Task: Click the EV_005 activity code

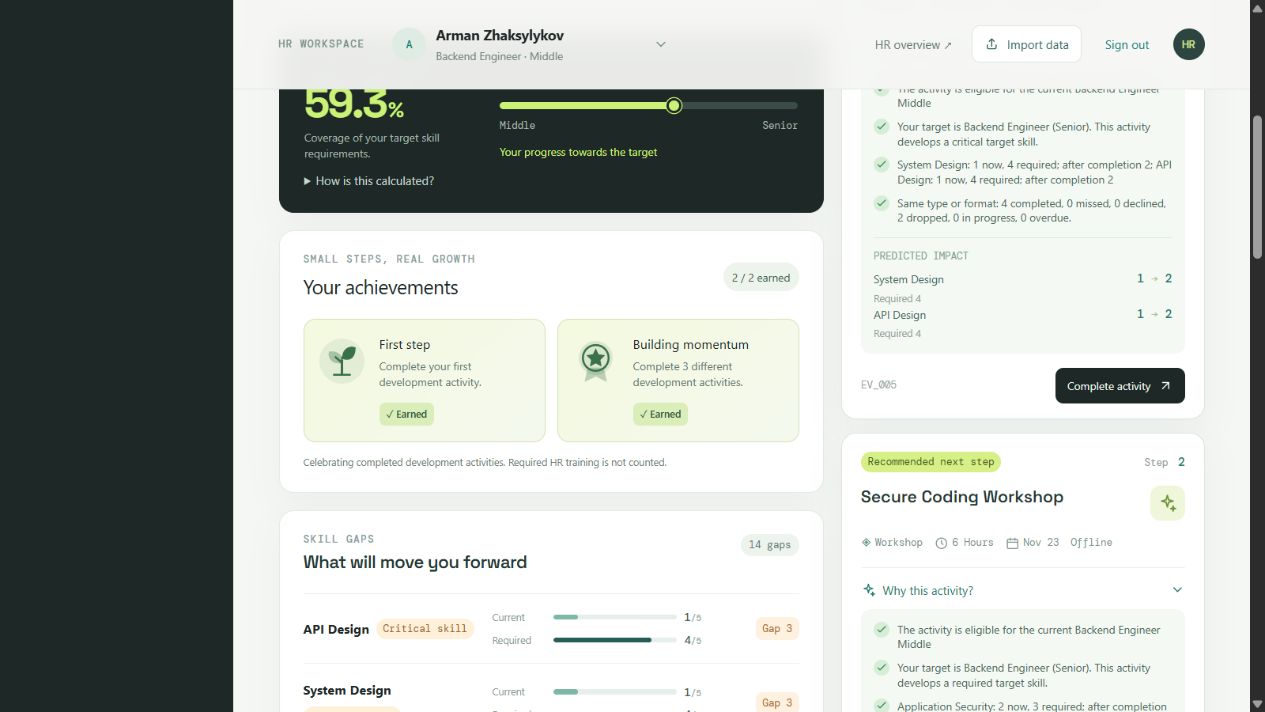Action: click(879, 385)
